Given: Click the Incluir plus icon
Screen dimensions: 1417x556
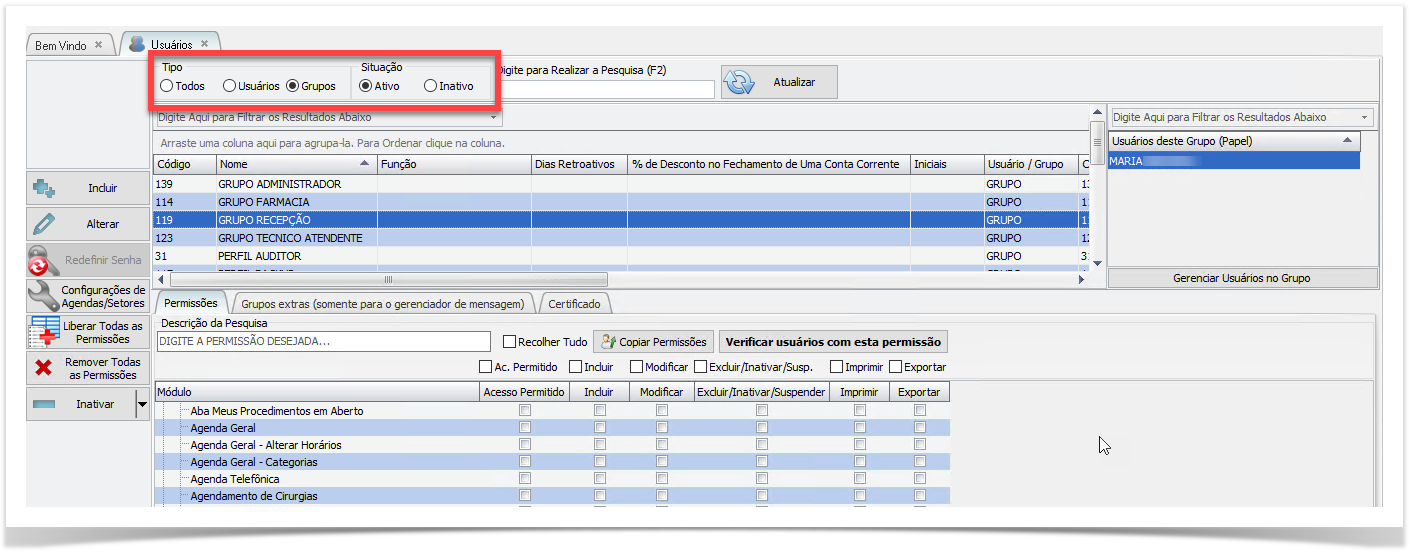Looking at the screenshot, I should click(x=44, y=188).
